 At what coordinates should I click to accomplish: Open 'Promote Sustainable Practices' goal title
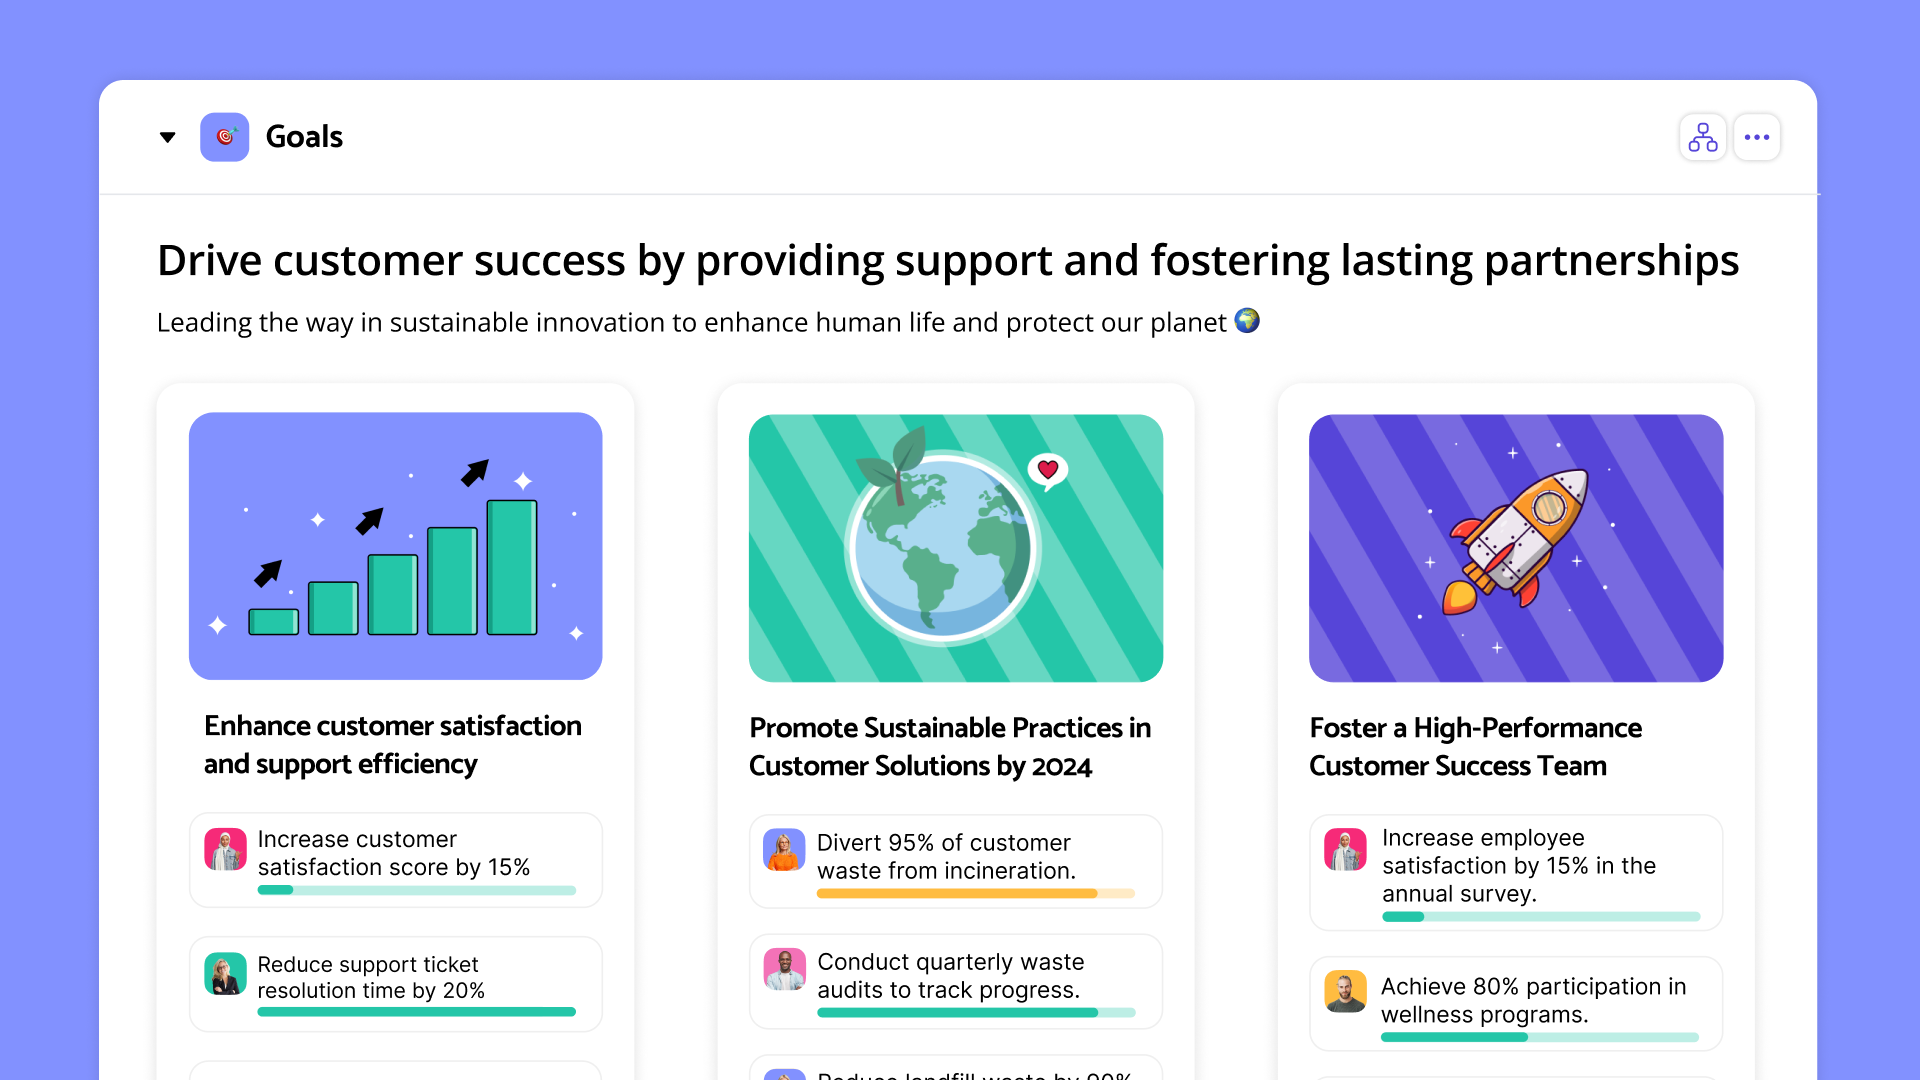pyautogui.click(x=949, y=746)
